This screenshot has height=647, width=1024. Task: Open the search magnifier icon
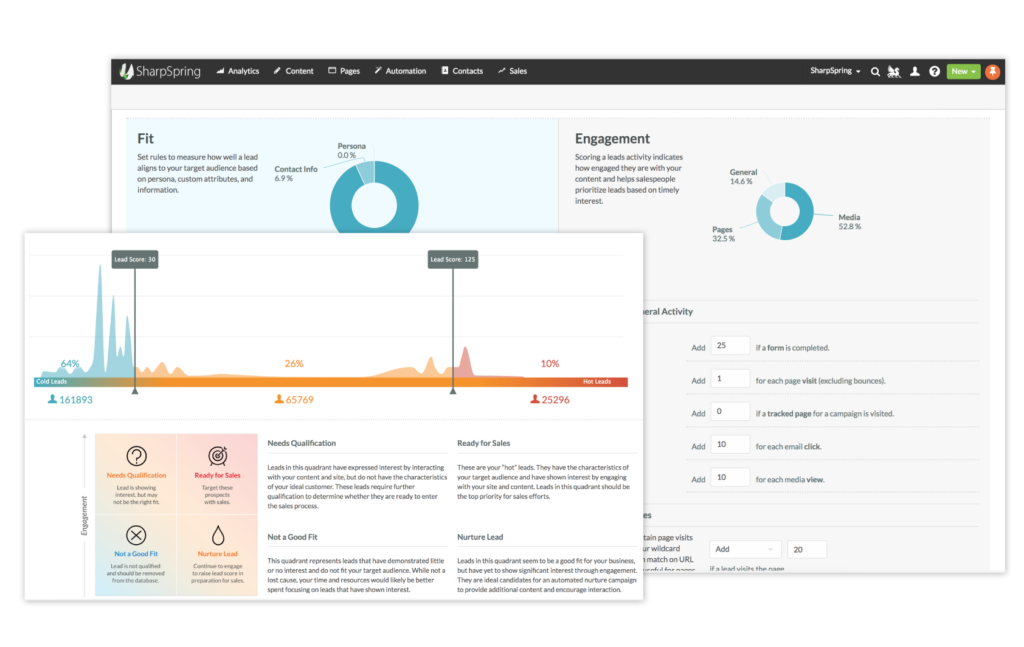875,71
